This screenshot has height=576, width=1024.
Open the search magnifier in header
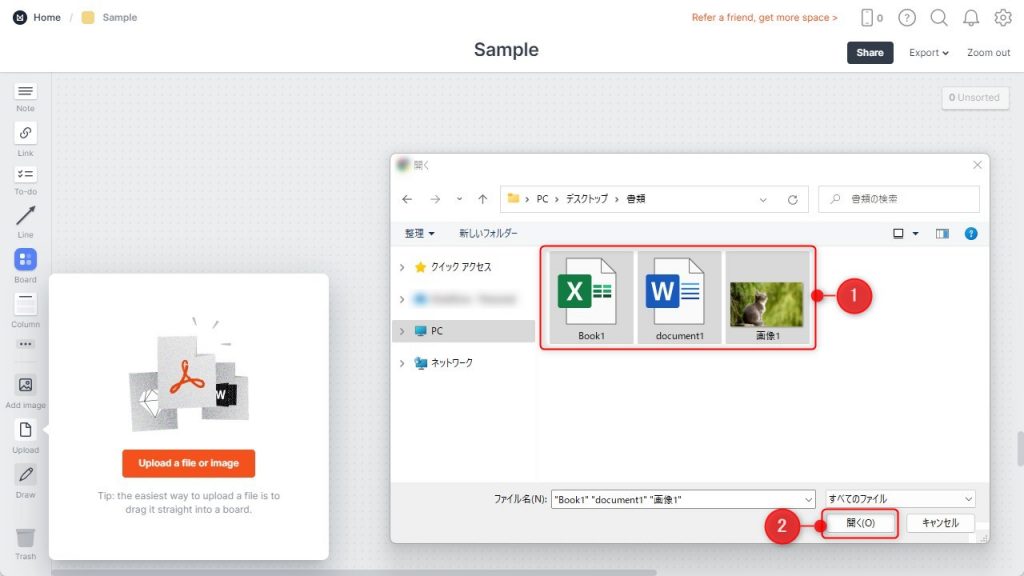939,18
